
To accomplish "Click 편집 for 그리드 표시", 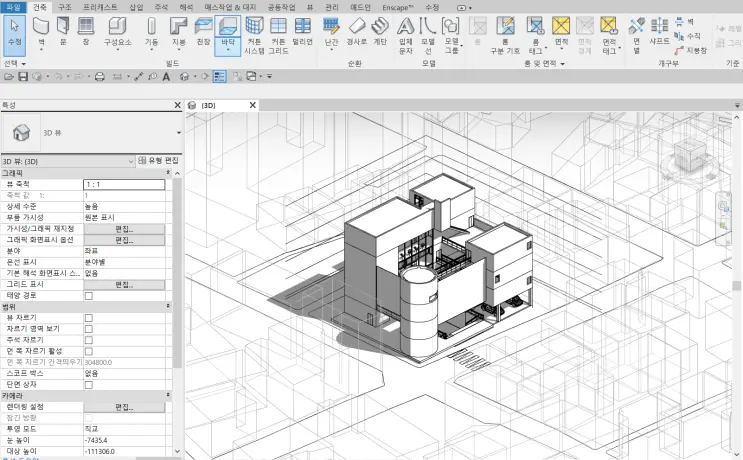I will [124, 285].
